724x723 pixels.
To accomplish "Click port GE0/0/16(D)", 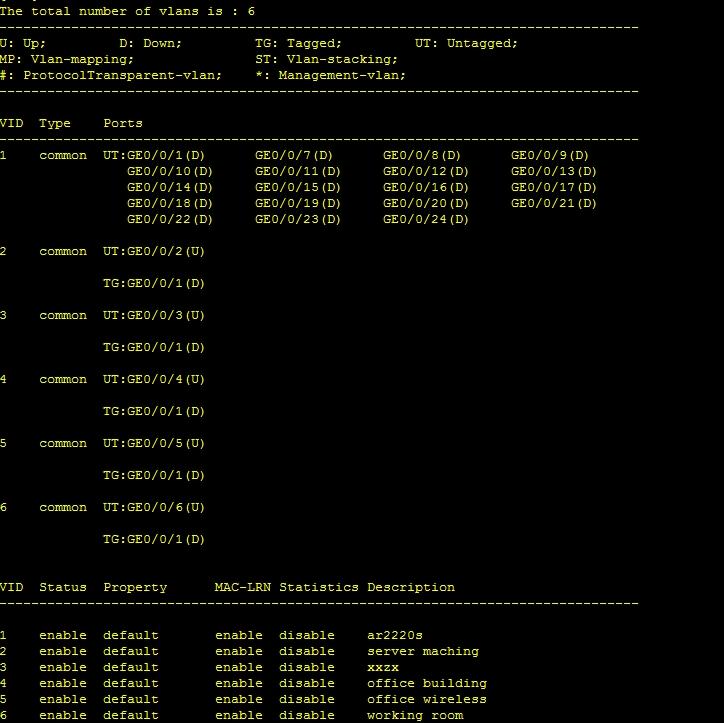I will 425,187.
